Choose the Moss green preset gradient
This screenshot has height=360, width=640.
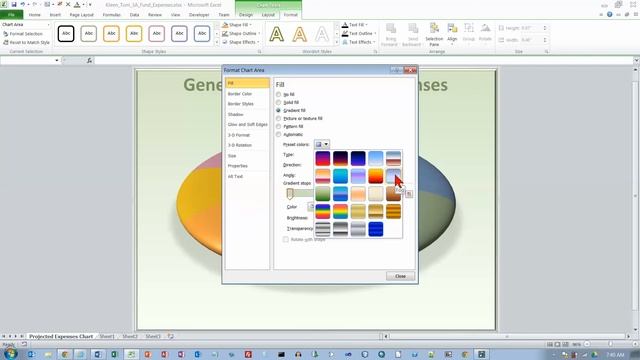(322, 194)
